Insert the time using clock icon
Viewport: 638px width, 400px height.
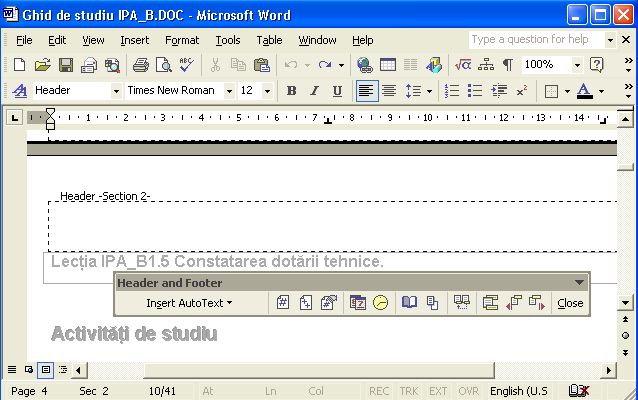pos(380,303)
